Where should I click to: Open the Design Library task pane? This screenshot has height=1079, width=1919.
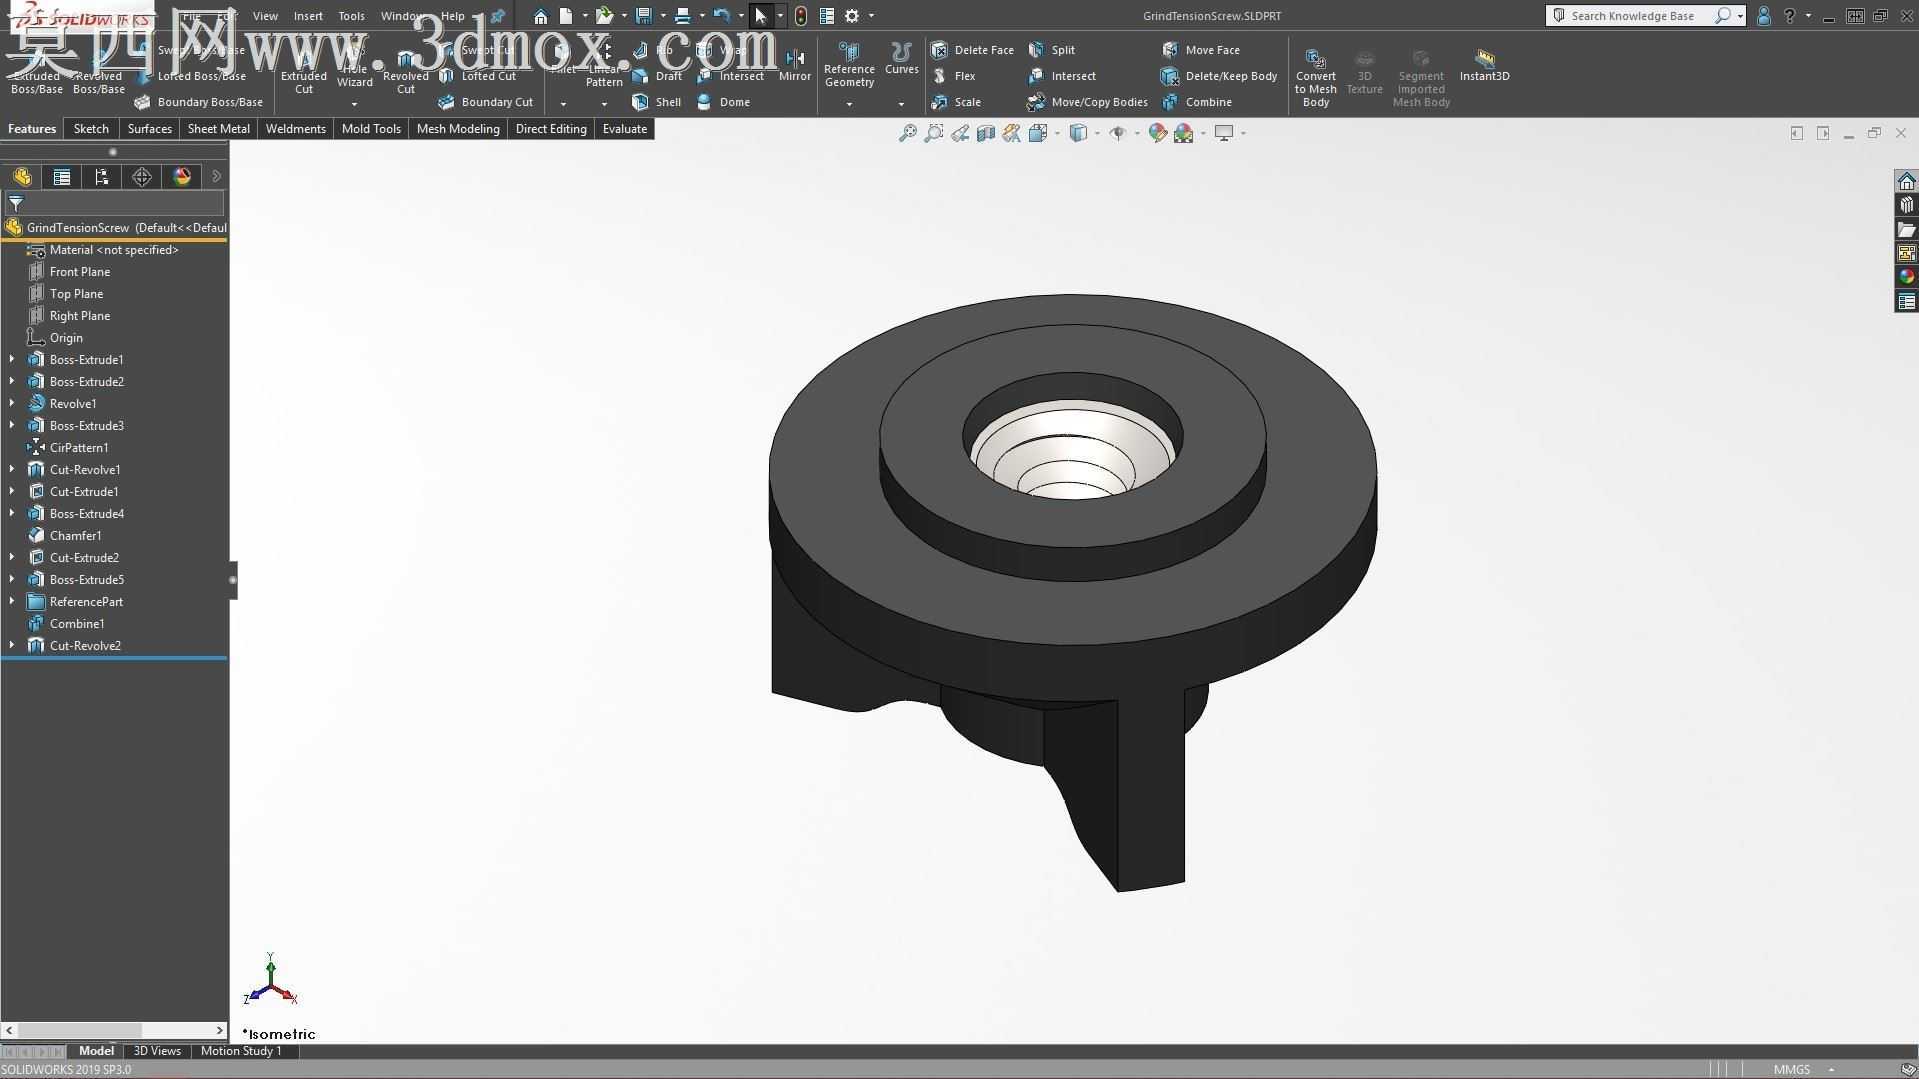point(1906,205)
